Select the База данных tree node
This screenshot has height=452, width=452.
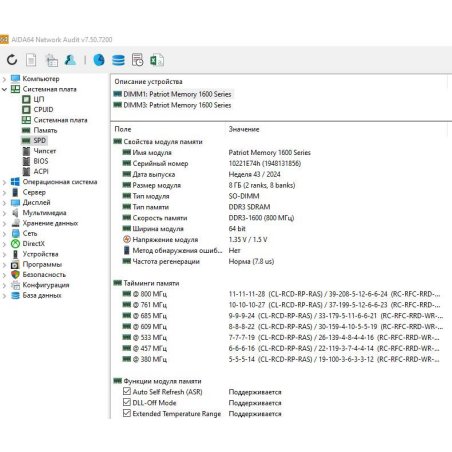[x=42, y=295]
